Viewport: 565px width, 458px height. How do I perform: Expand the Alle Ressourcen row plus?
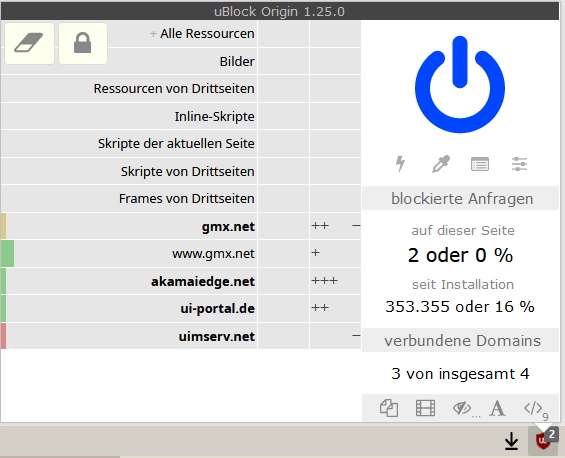coord(153,34)
